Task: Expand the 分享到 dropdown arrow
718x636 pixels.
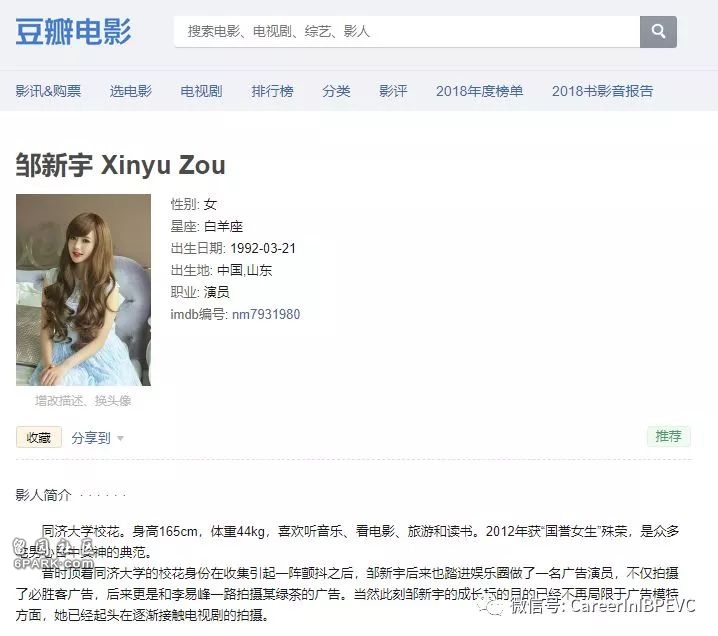Action: coord(120,439)
